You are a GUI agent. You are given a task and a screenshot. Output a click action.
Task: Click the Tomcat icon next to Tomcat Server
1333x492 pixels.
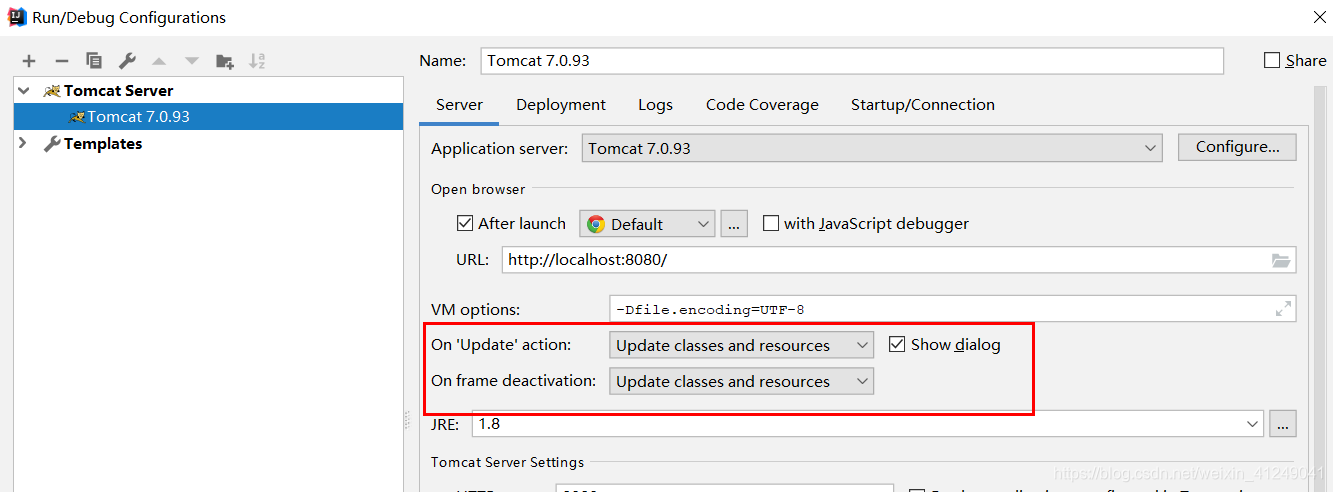pyautogui.click(x=52, y=91)
